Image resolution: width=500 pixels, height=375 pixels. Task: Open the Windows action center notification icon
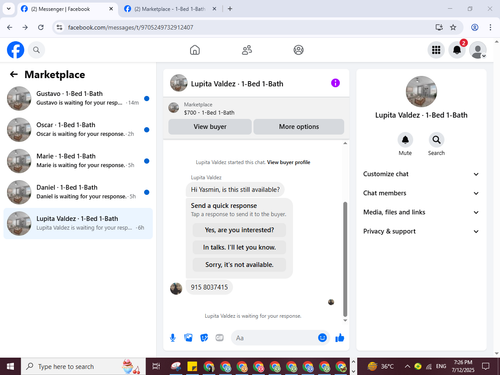tap(486, 367)
